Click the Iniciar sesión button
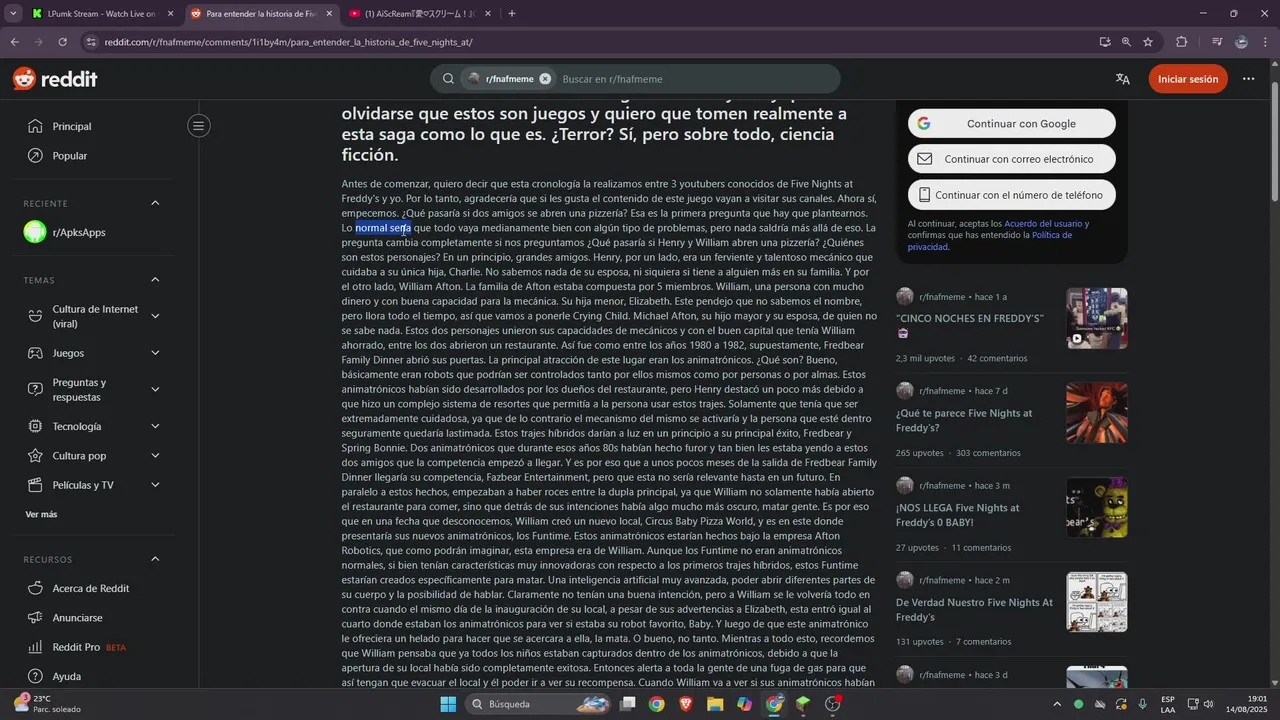 coord(1188,79)
